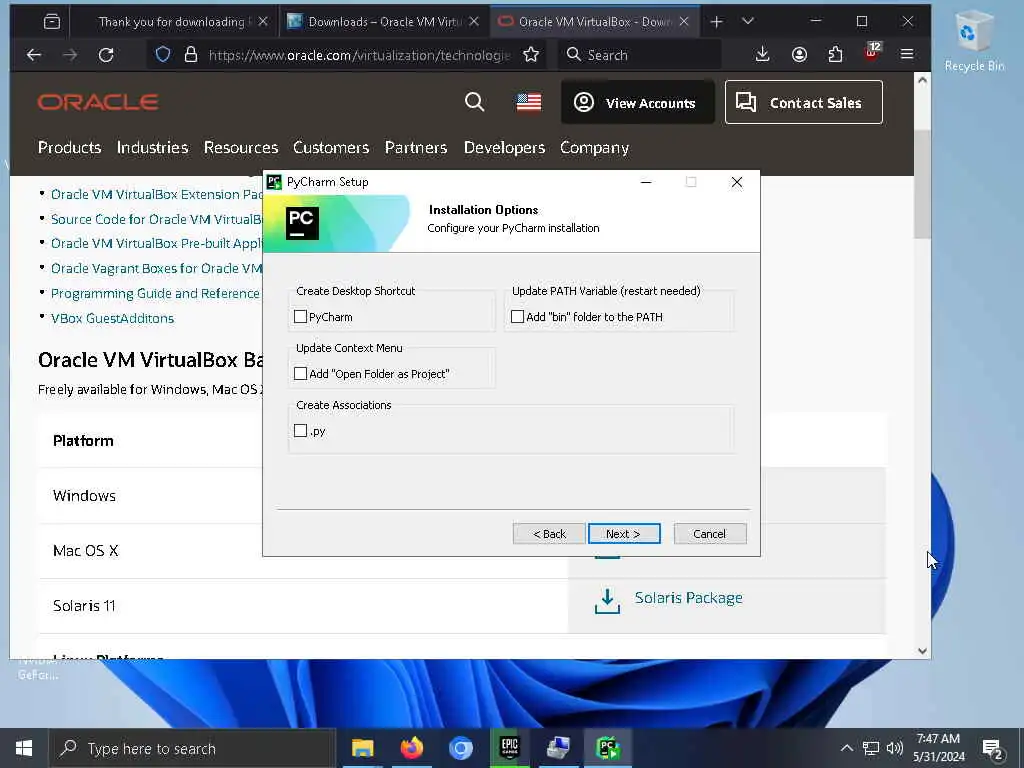
Task: Click Next in PyCharm Setup
Action: pos(624,534)
